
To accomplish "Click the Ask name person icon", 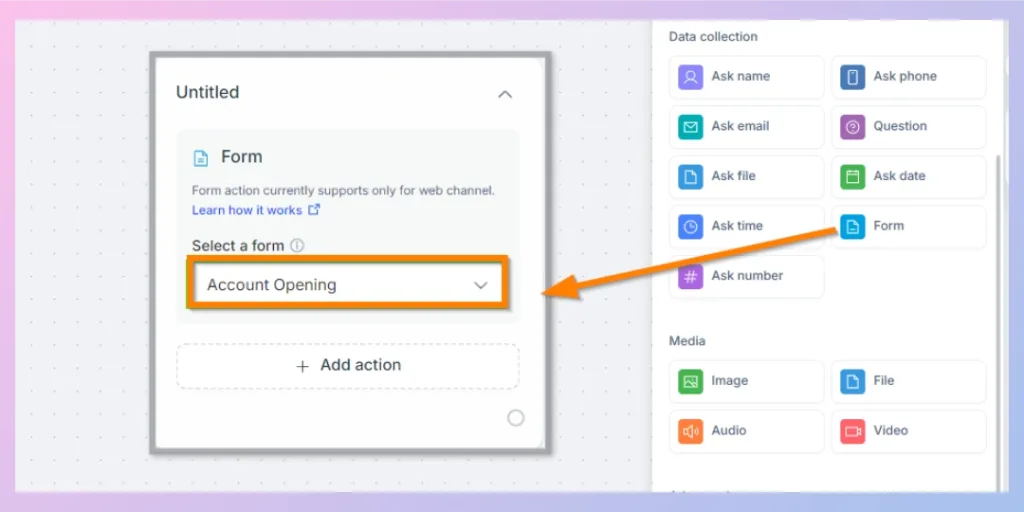I will click(x=690, y=76).
